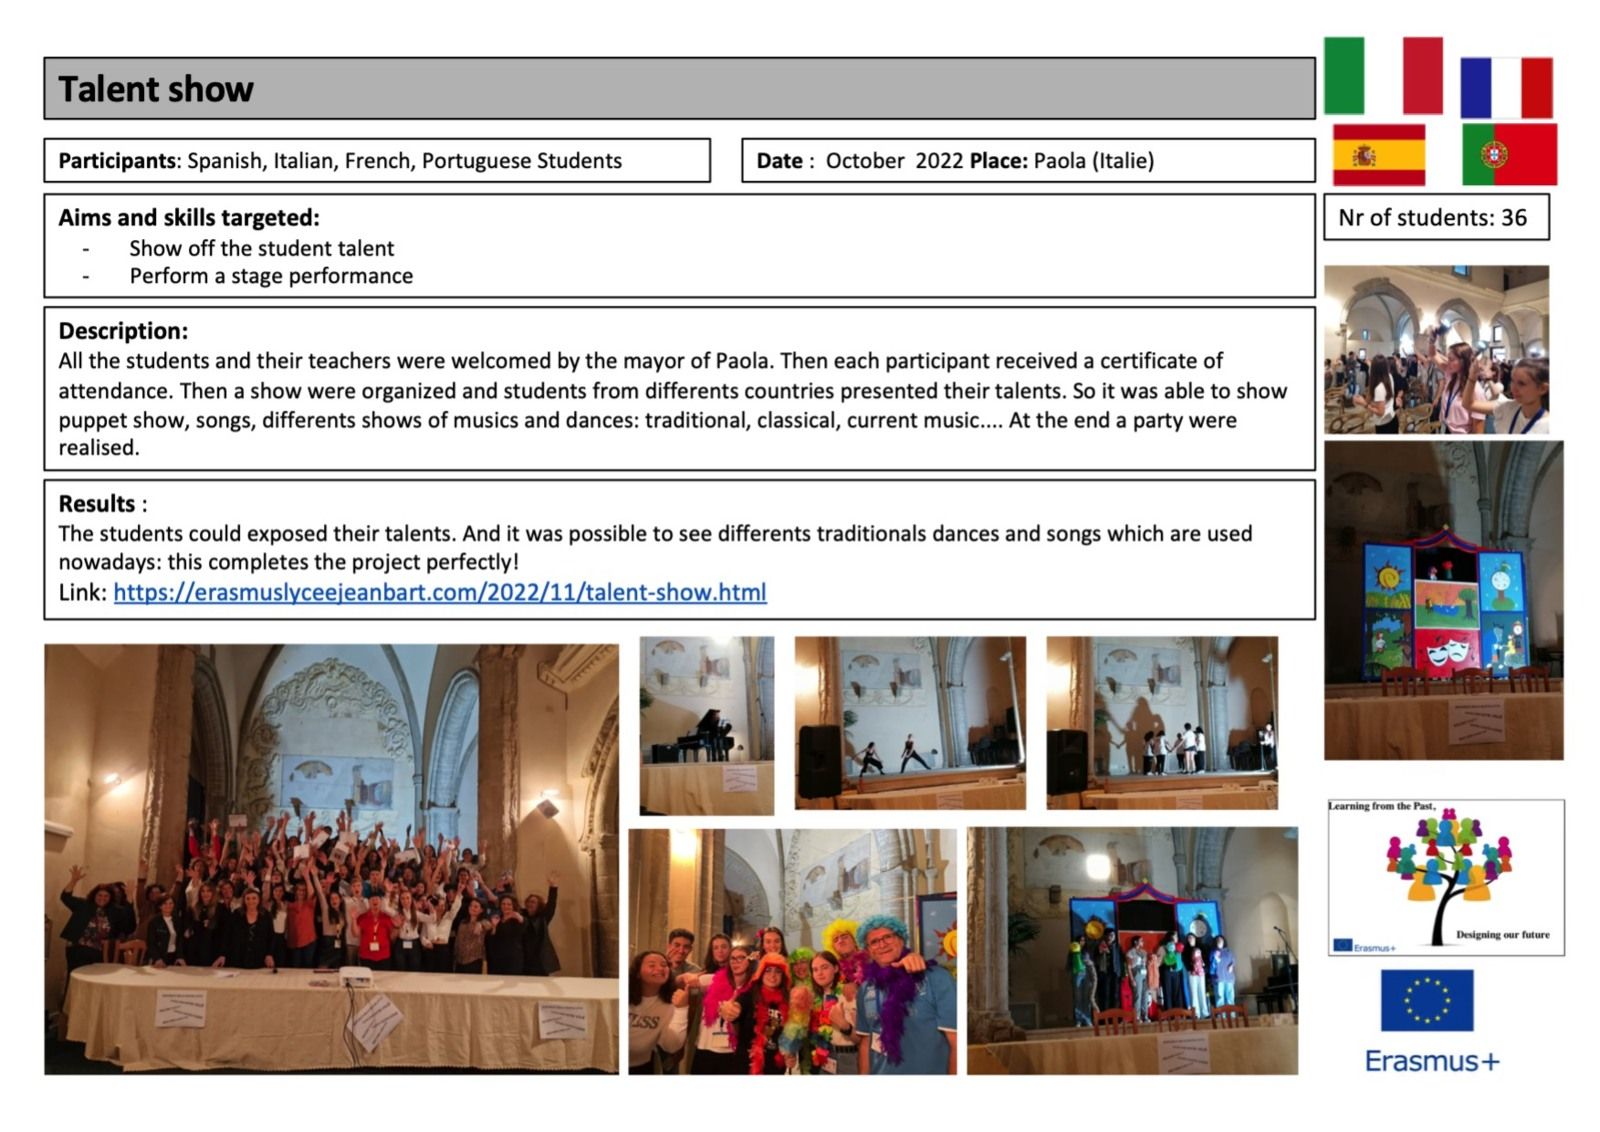The height and width of the screenshot is (1132, 1600).
Task: Click the 'Perform a stage performance' line
Action: (x=271, y=276)
